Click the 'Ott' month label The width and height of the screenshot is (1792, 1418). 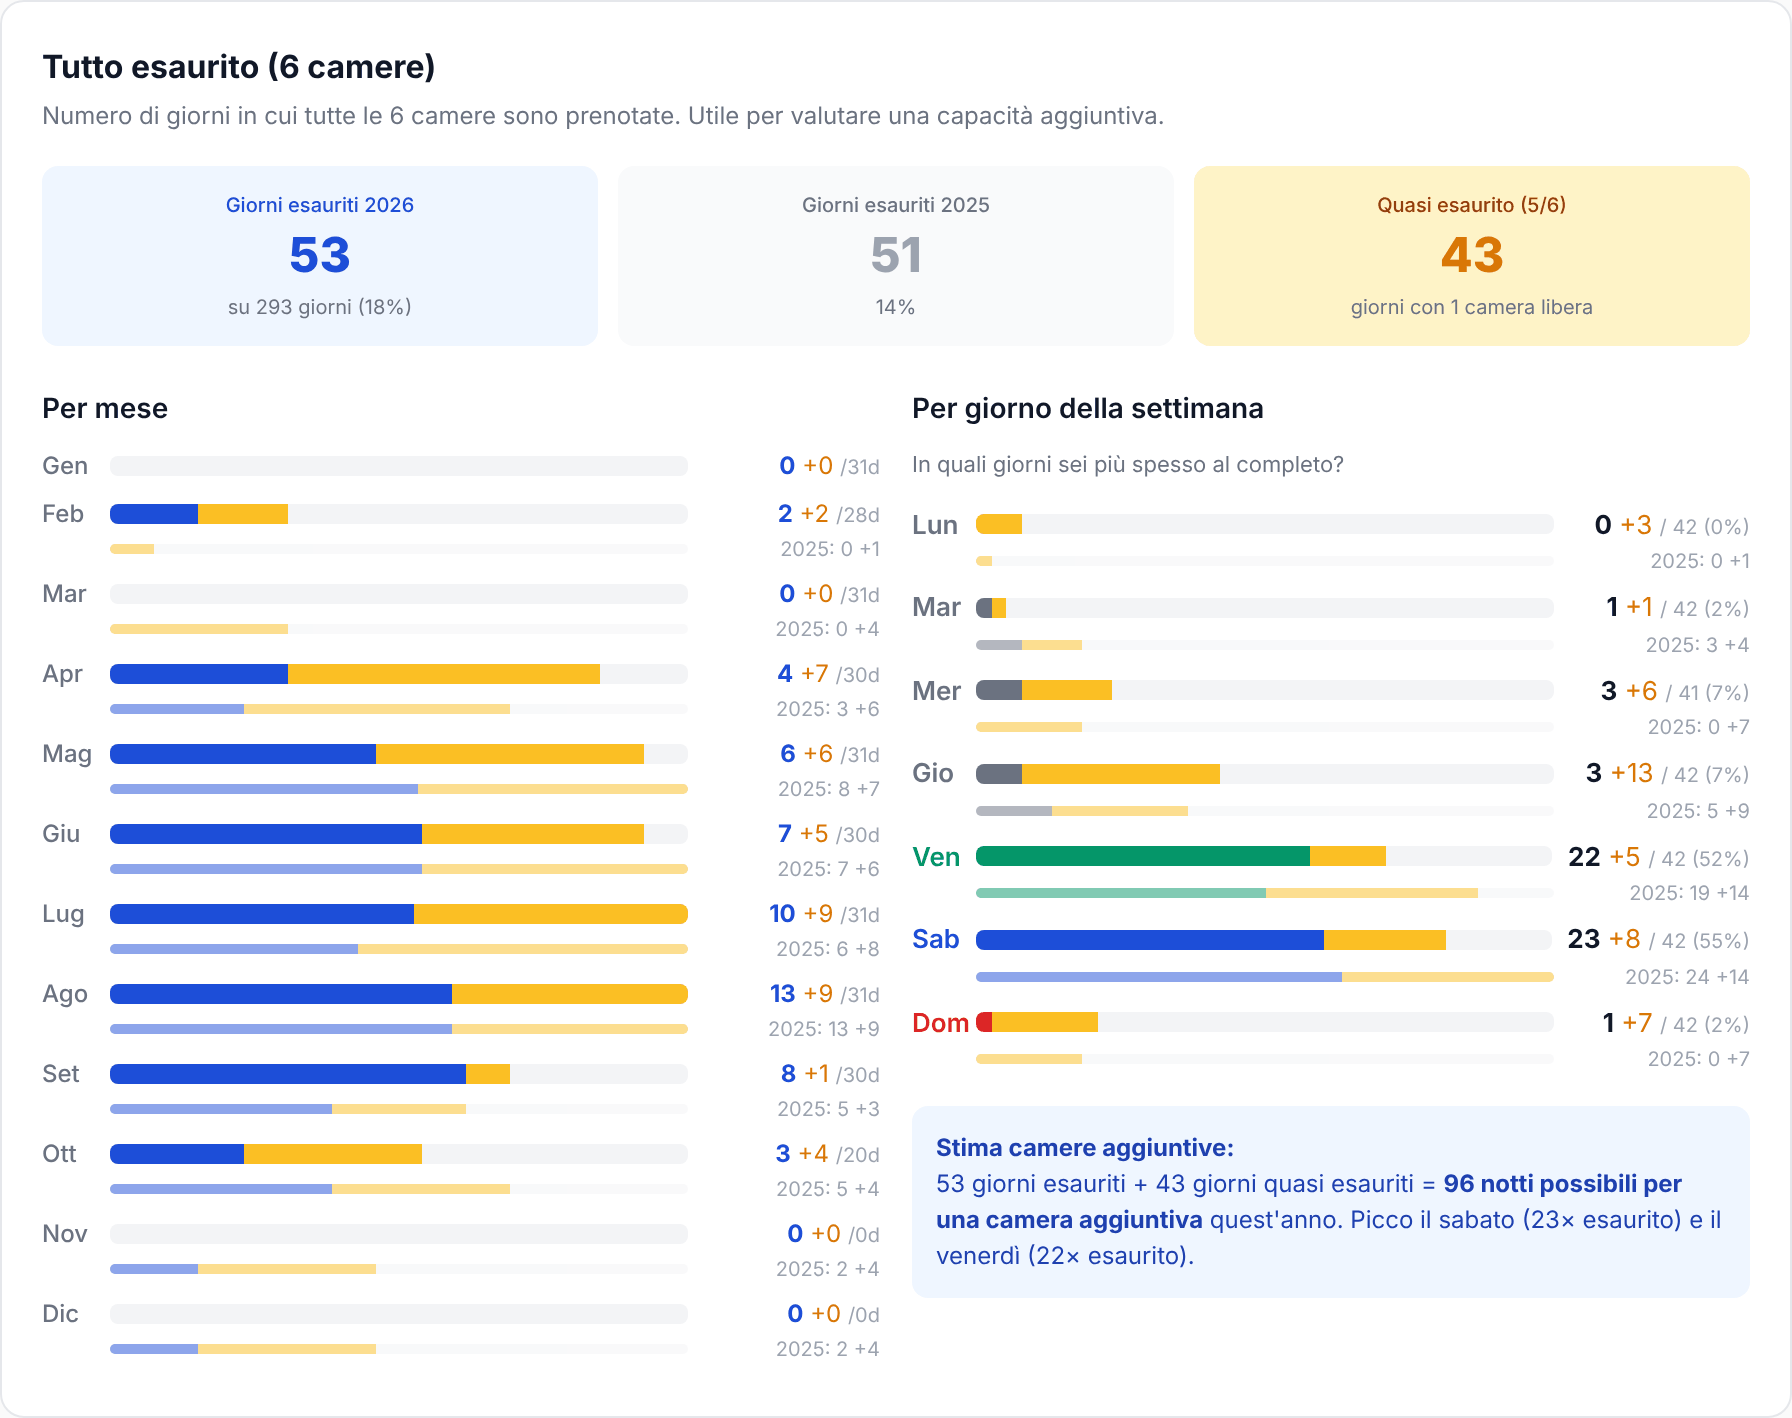click(59, 1154)
